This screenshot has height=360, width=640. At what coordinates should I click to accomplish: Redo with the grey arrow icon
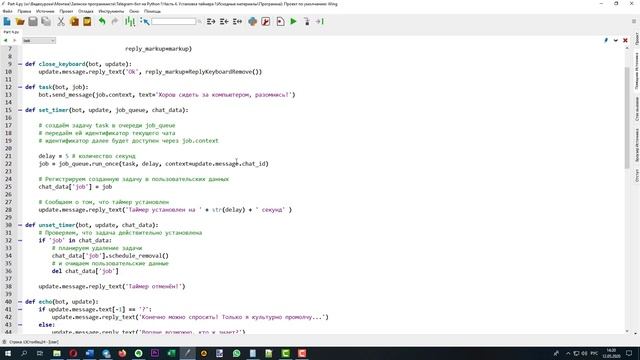(x=115, y=21)
